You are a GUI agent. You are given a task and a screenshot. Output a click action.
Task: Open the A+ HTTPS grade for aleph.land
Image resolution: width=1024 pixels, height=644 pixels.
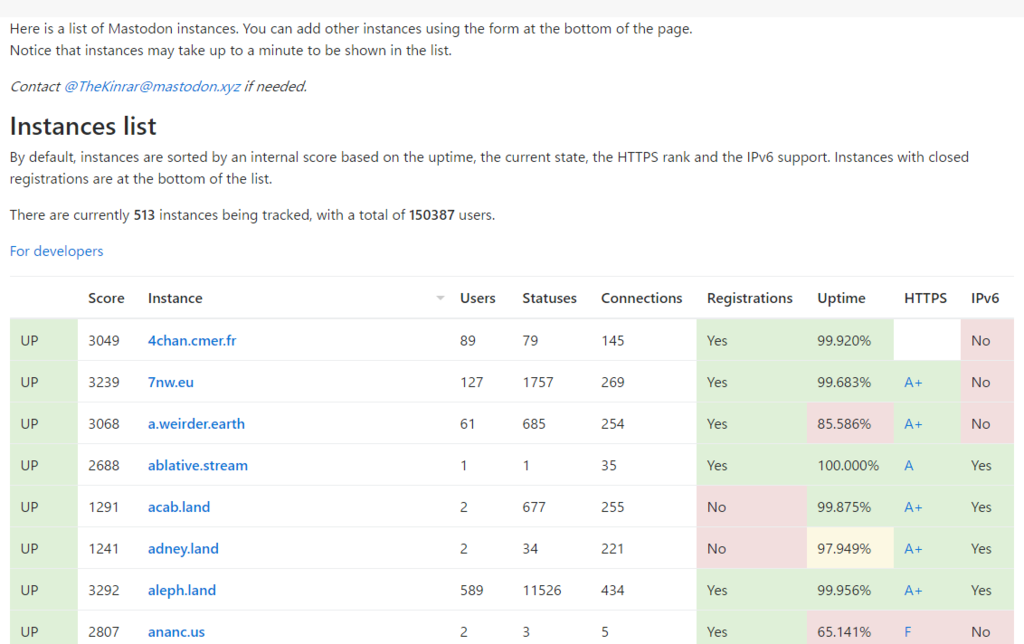[913, 590]
